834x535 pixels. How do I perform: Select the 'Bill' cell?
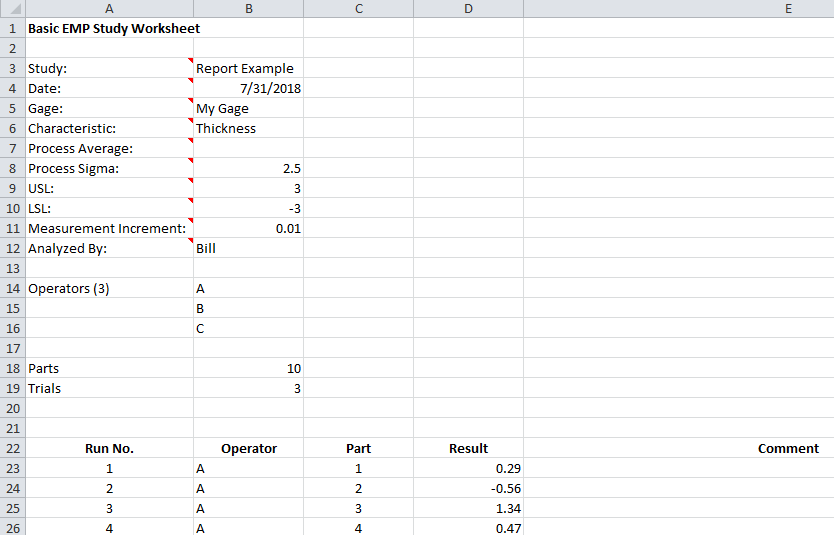coord(248,248)
